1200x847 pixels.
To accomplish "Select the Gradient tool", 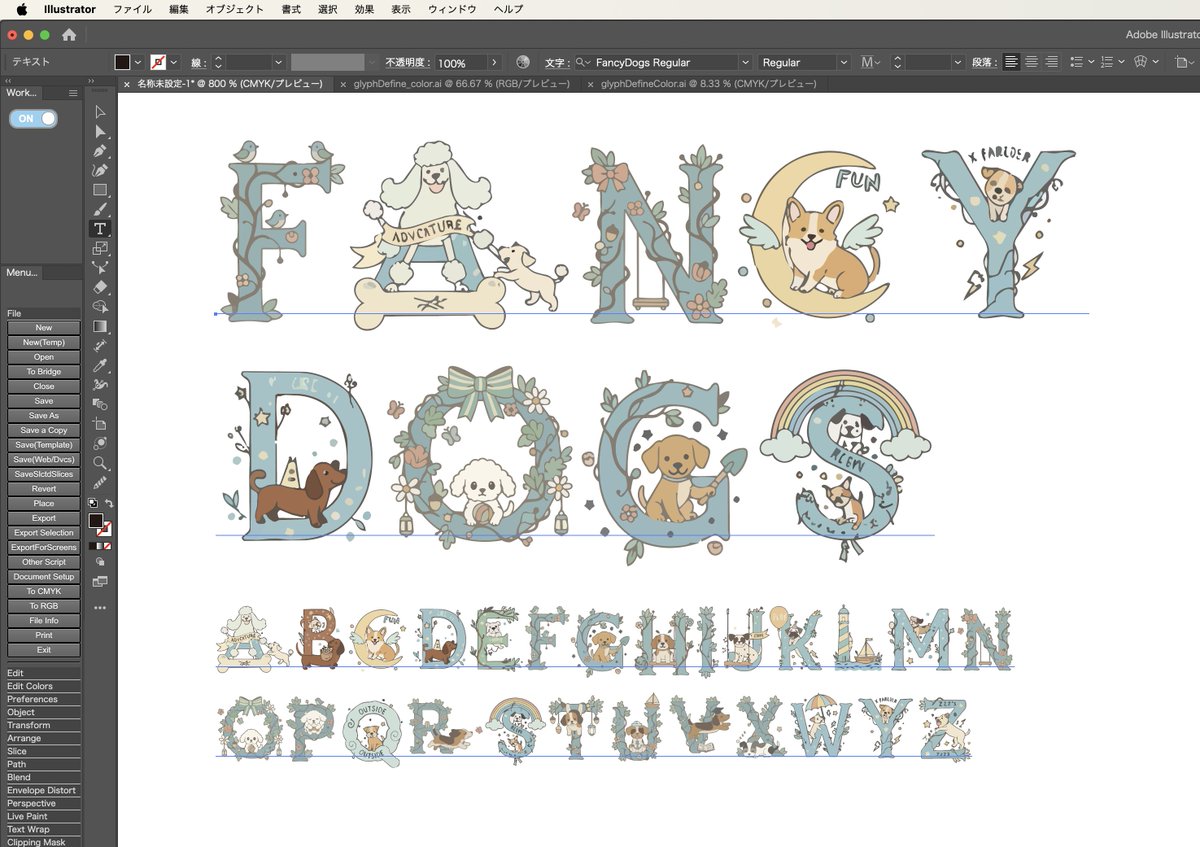I will click(100, 326).
